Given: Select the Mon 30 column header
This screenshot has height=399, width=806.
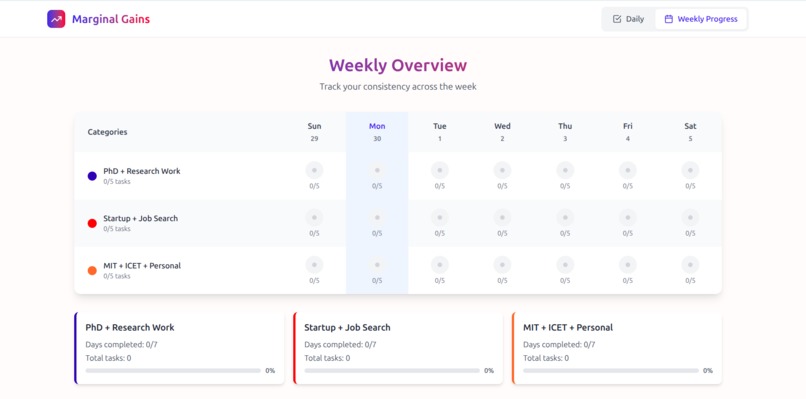Looking at the screenshot, I should [377, 132].
